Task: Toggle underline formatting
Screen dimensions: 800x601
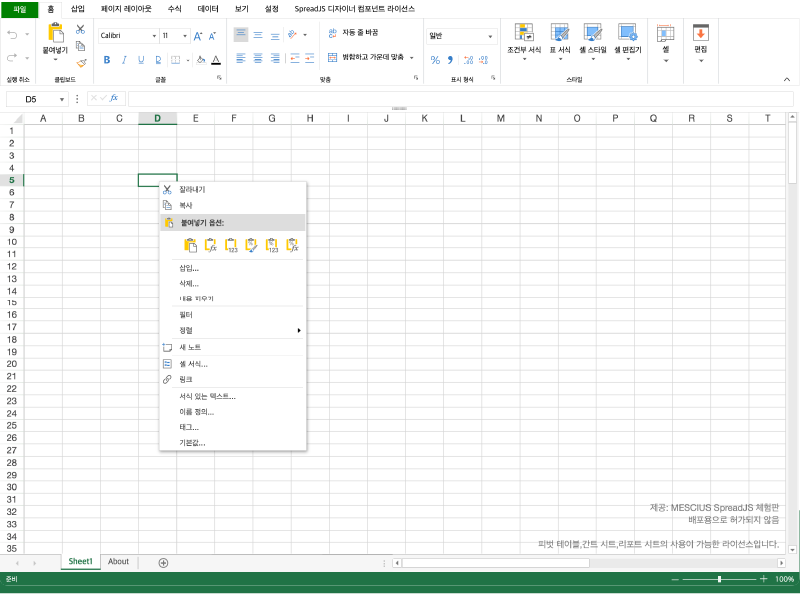Action: tap(141, 60)
